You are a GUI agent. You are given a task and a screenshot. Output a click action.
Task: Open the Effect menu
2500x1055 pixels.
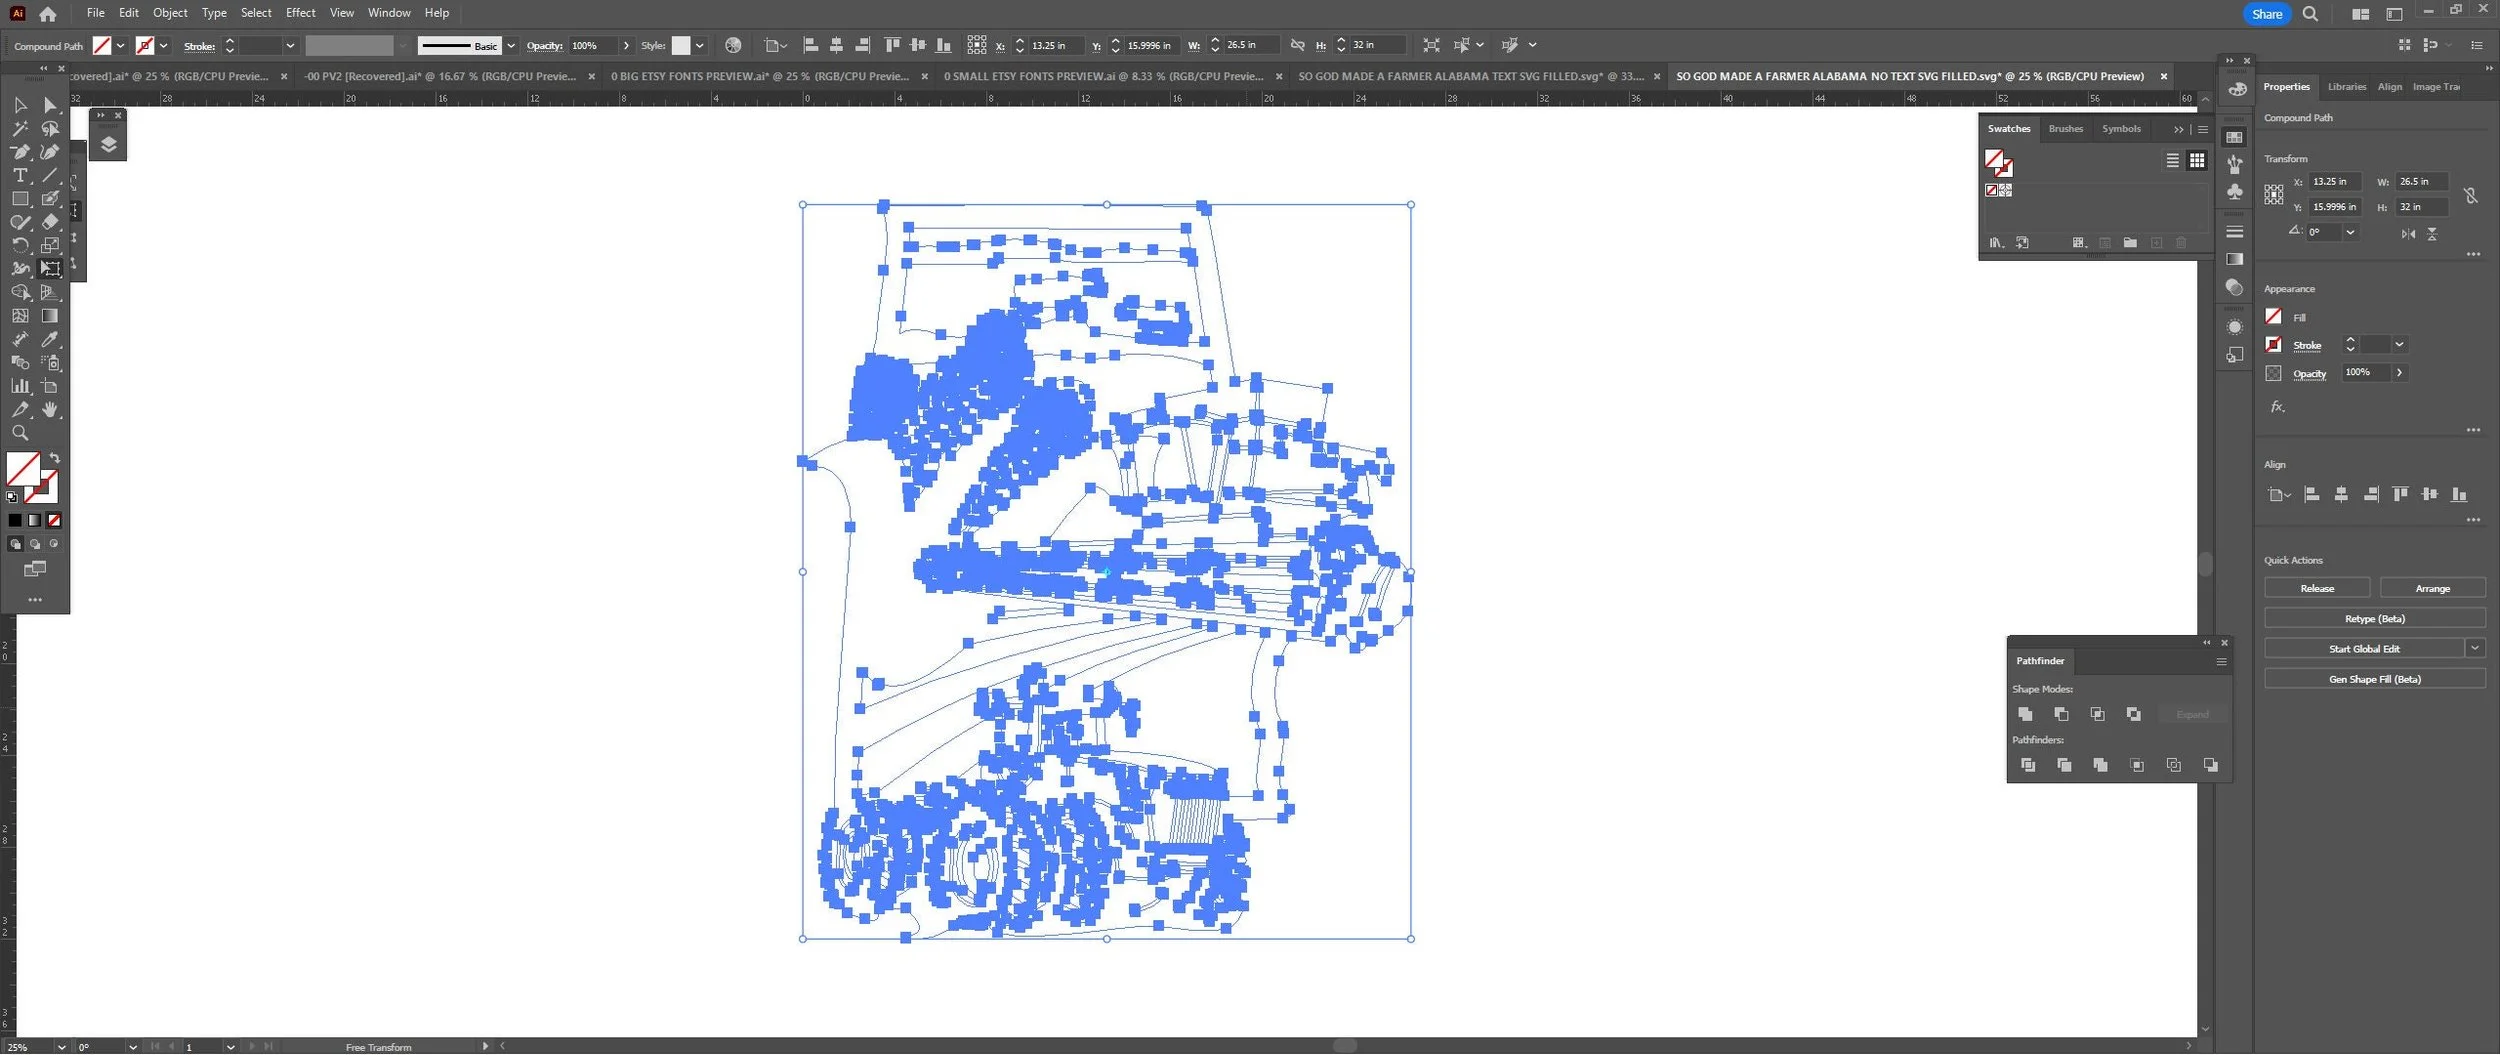tap(300, 13)
